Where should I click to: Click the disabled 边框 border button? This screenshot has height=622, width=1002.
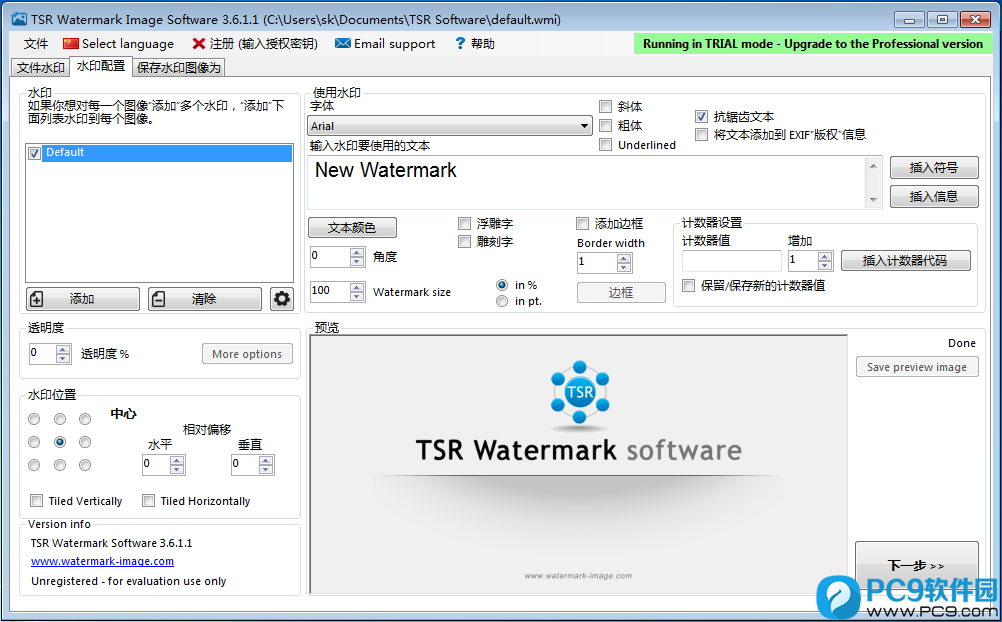(x=621, y=293)
